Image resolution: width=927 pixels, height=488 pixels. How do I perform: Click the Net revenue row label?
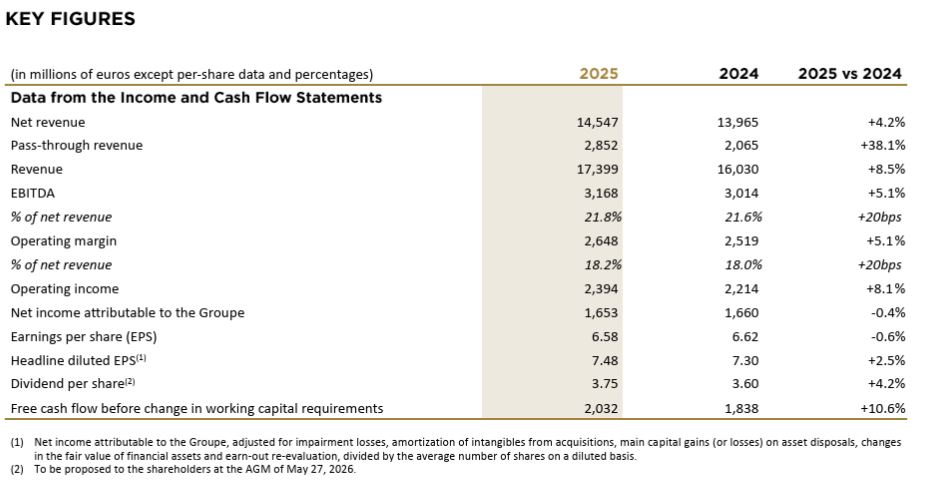click(x=47, y=122)
